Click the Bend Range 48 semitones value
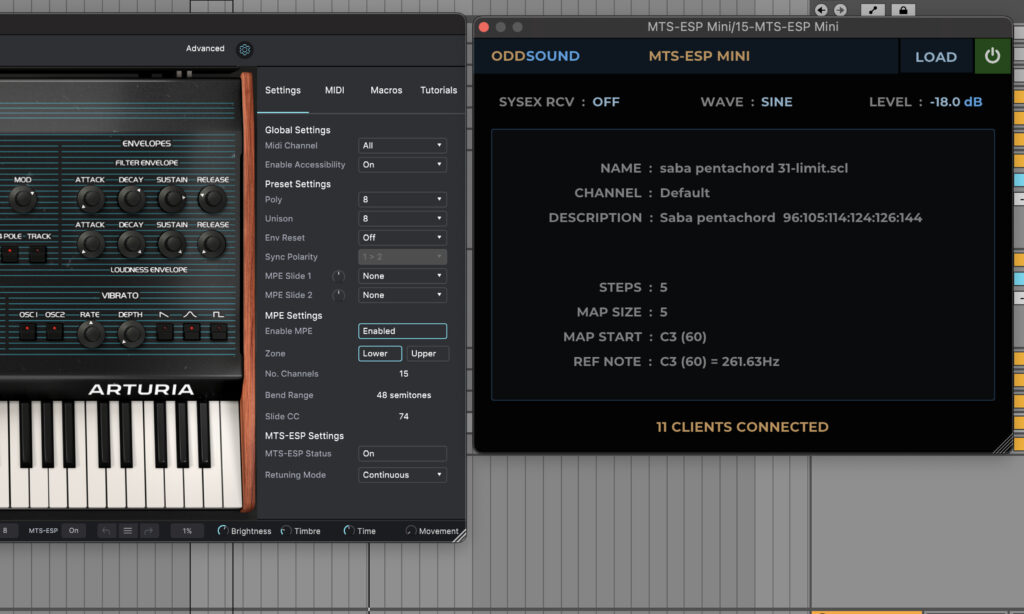This screenshot has height=614, width=1024. [404, 395]
